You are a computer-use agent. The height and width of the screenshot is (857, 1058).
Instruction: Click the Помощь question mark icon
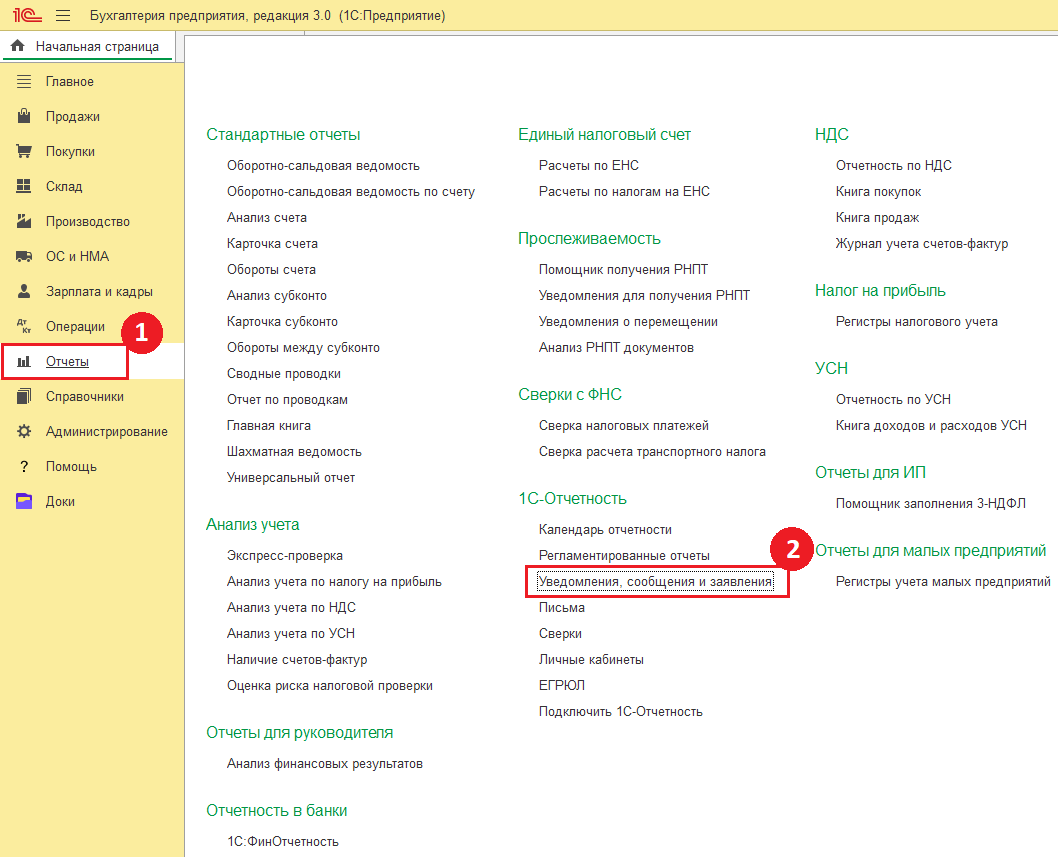[24, 466]
